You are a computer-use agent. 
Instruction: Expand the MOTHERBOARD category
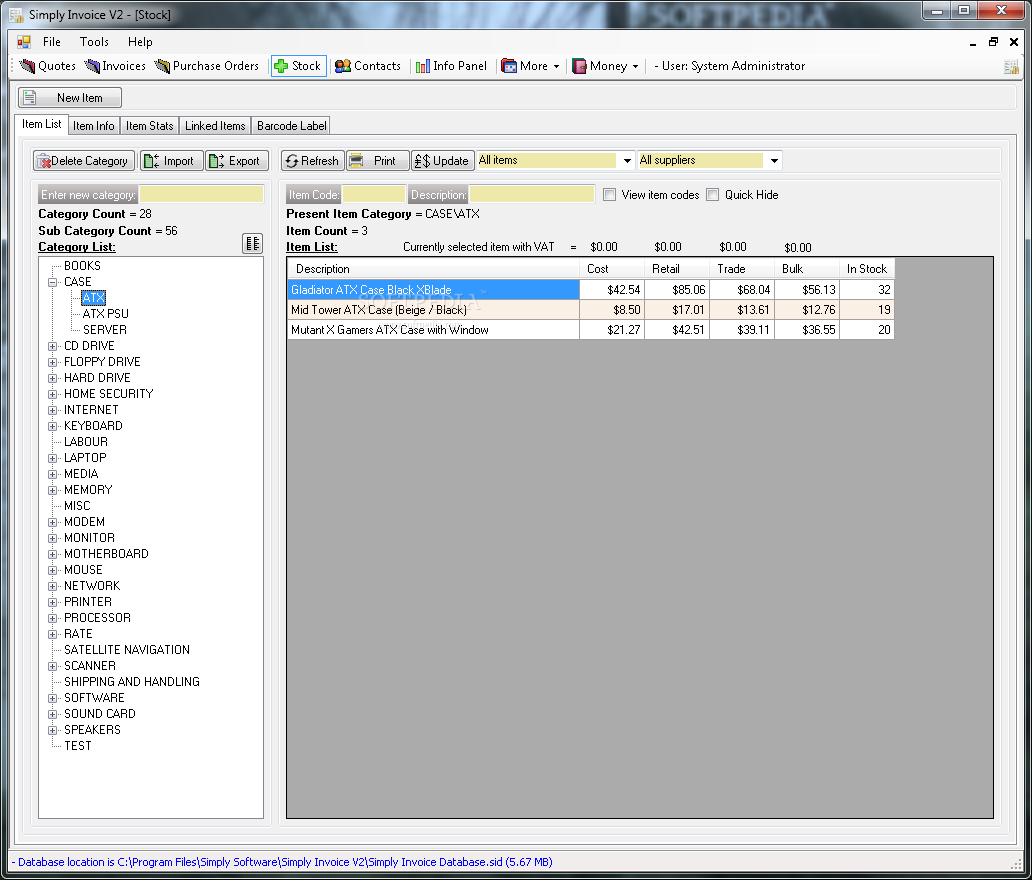pyautogui.click(x=53, y=554)
